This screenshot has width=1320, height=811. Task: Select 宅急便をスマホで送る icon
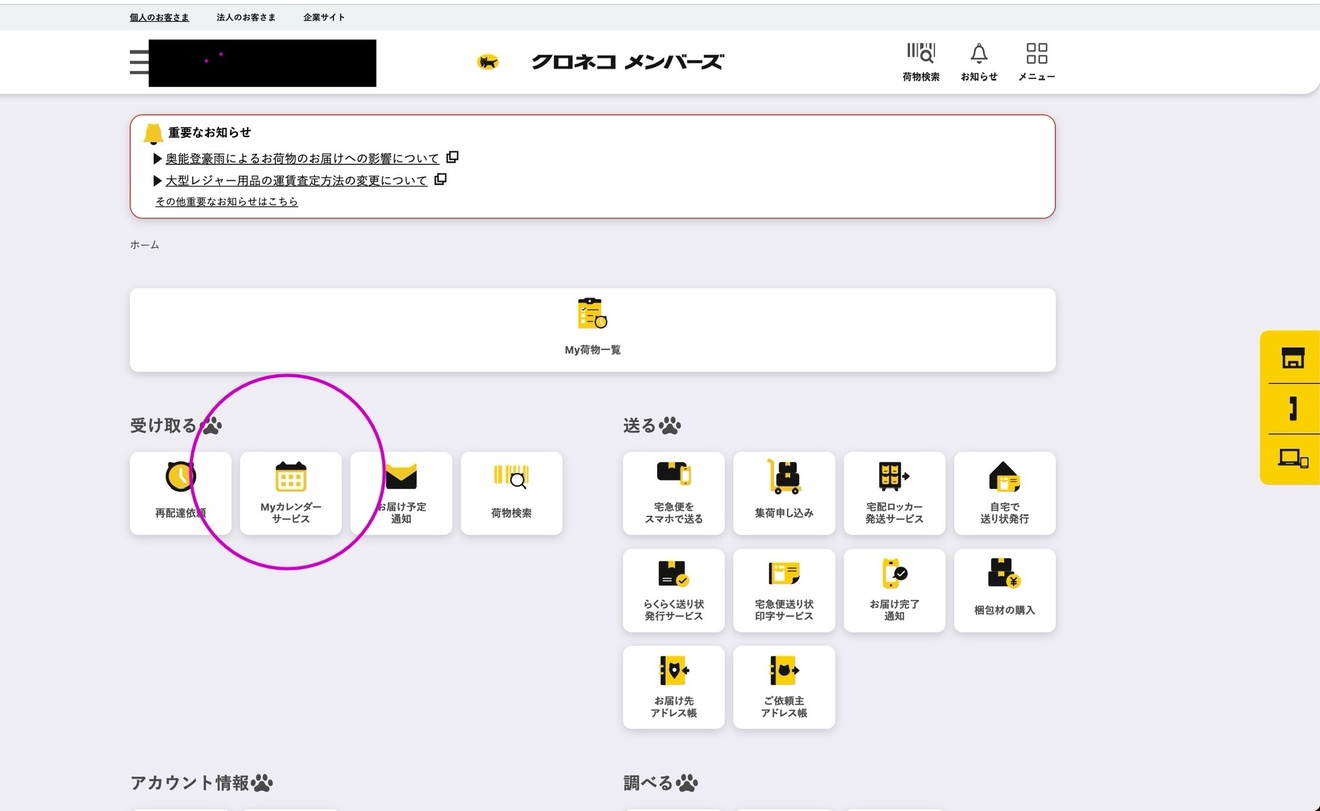click(674, 492)
